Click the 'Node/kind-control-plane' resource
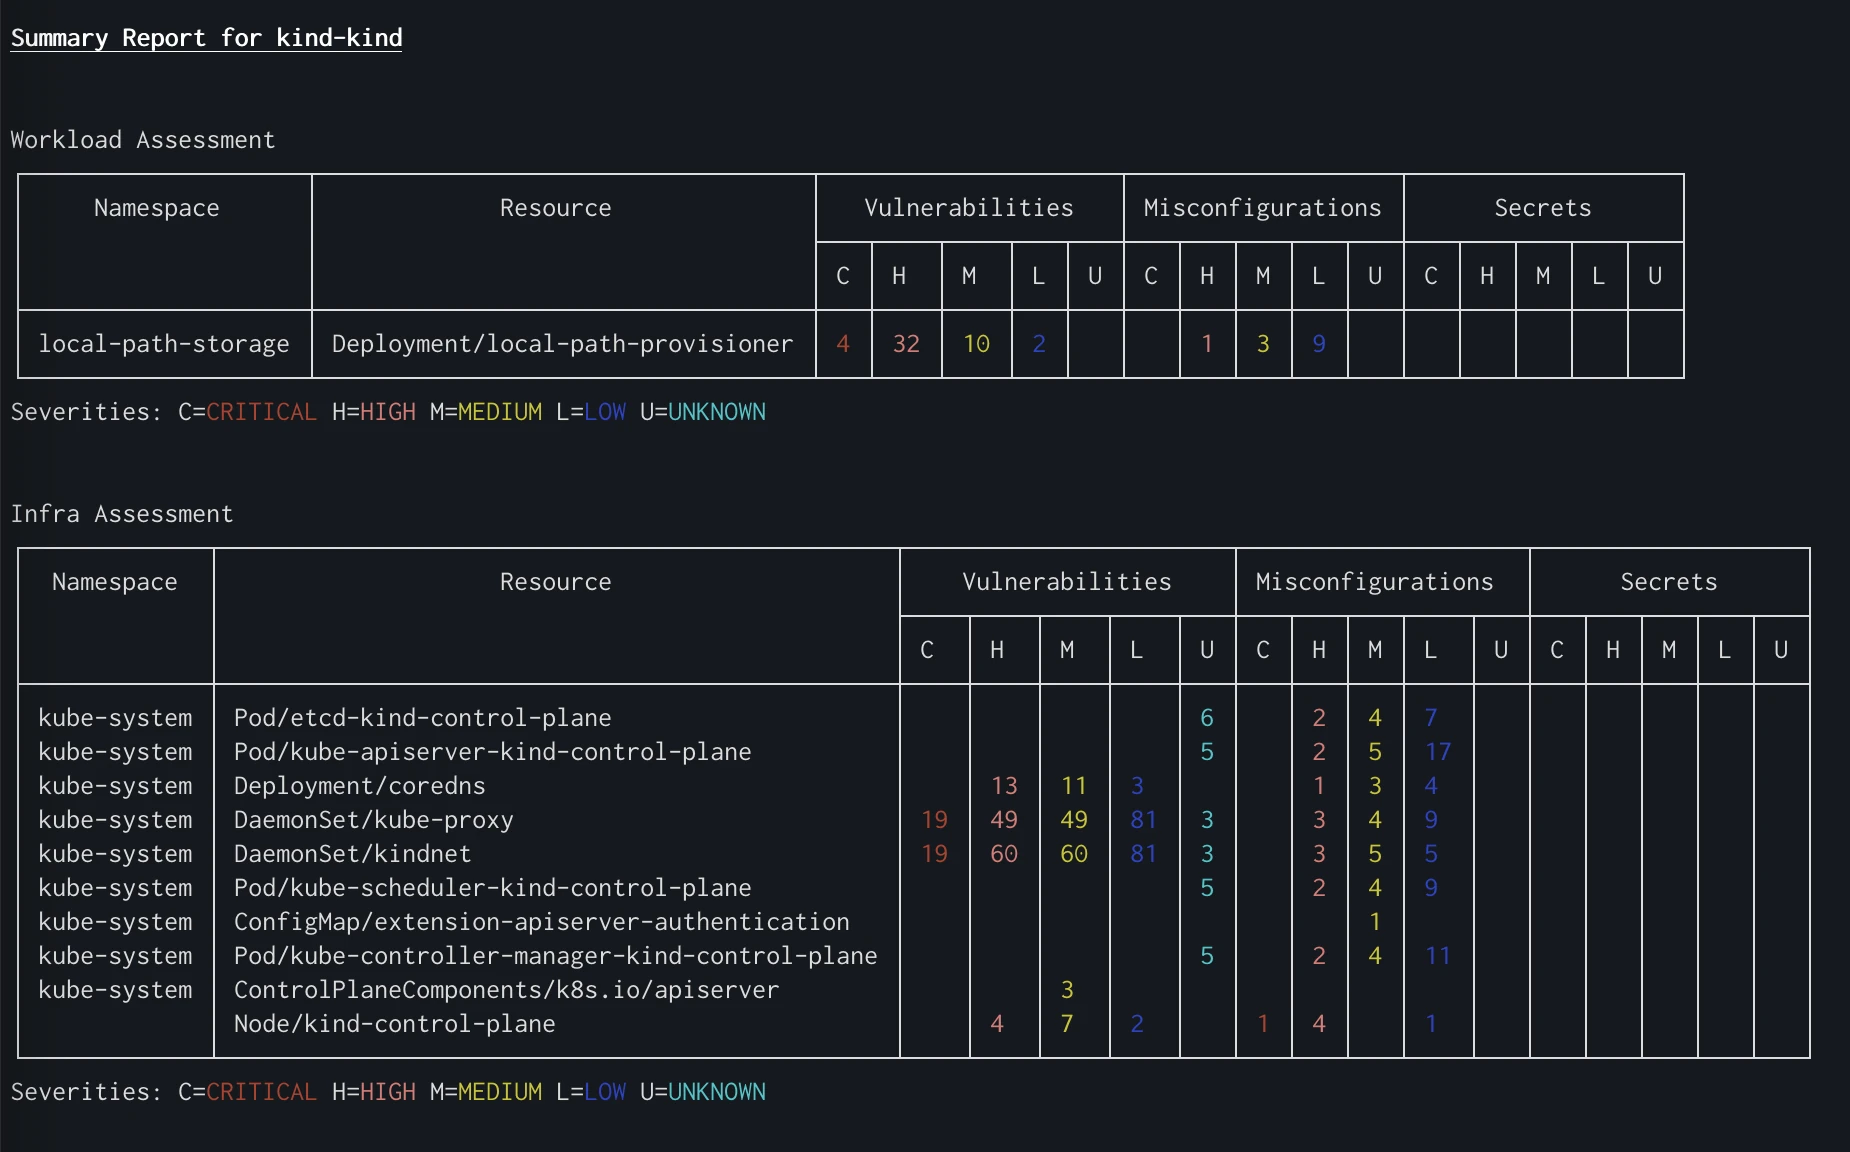Viewport: 1850px width, 1152px height. pos(394,1024)
